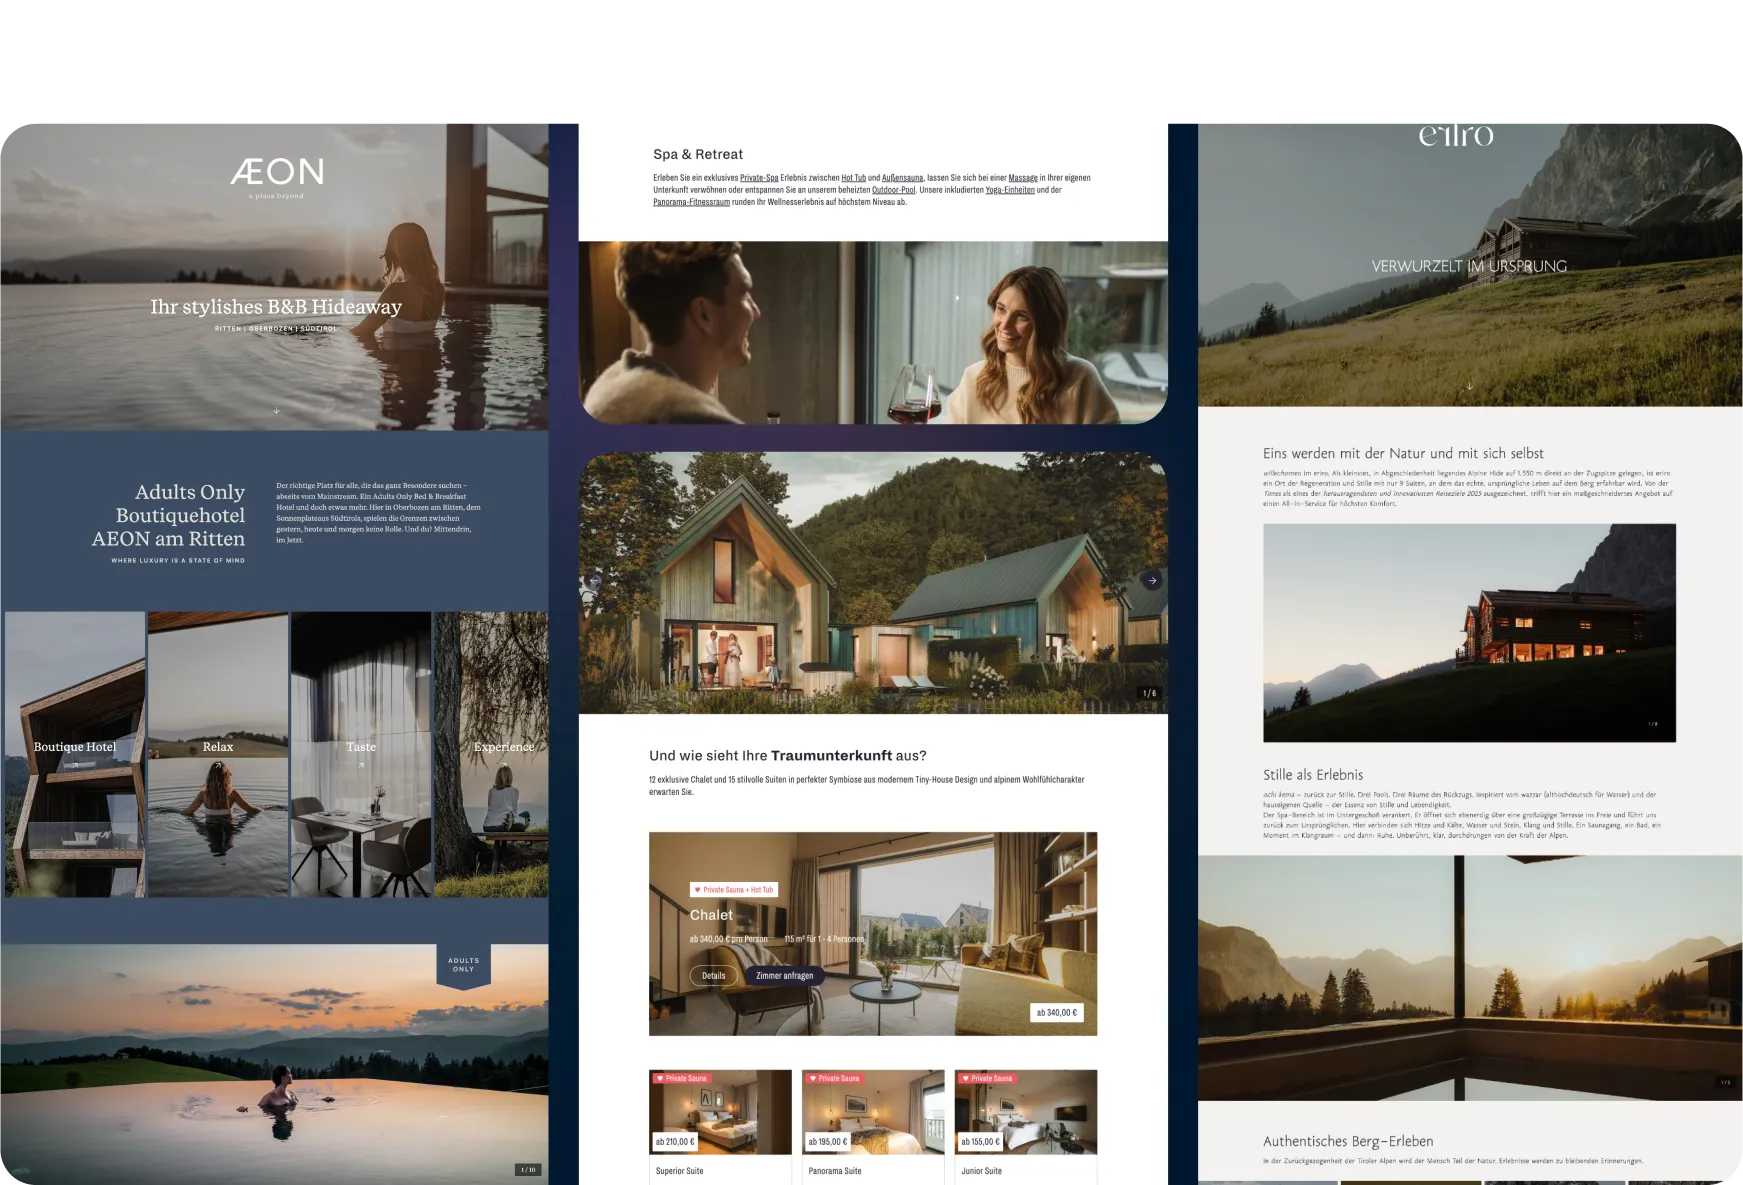Click the 'ab 340,00 €' price badge
1743x1185 pixels.
pos(1057,1013)
